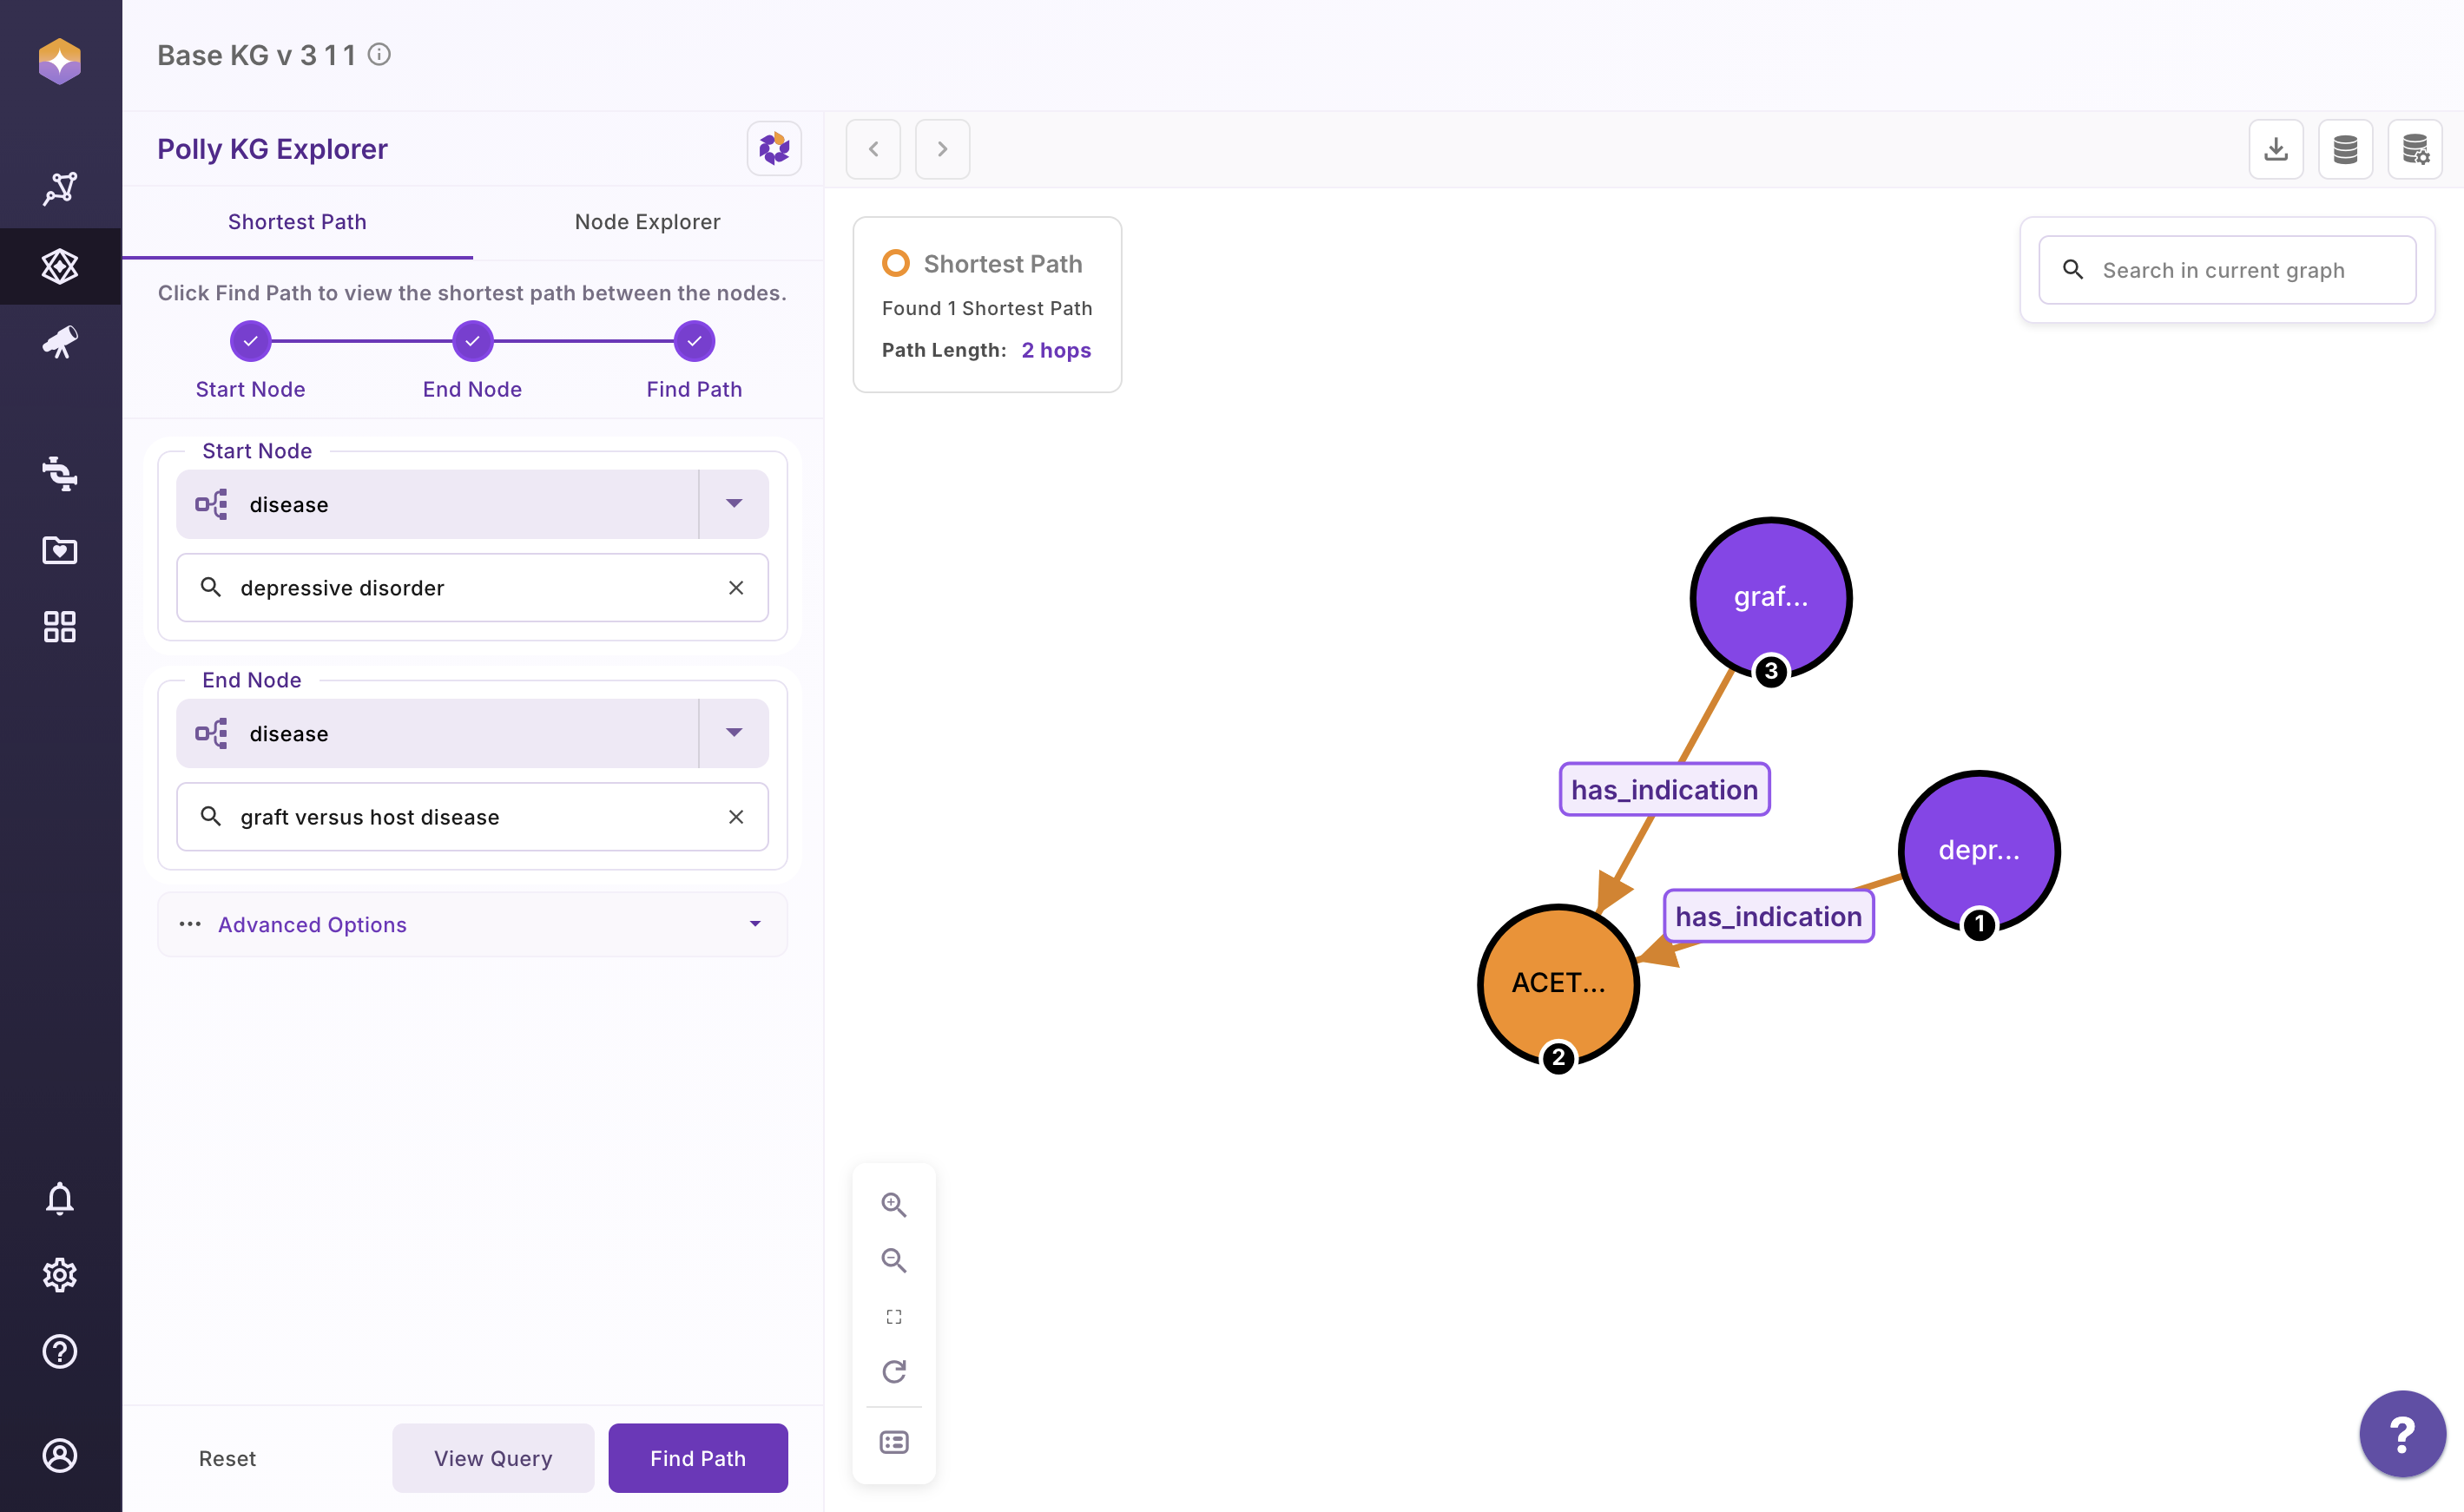
Task: Zoom in on the graph
Action: [x=893, y=1205]
